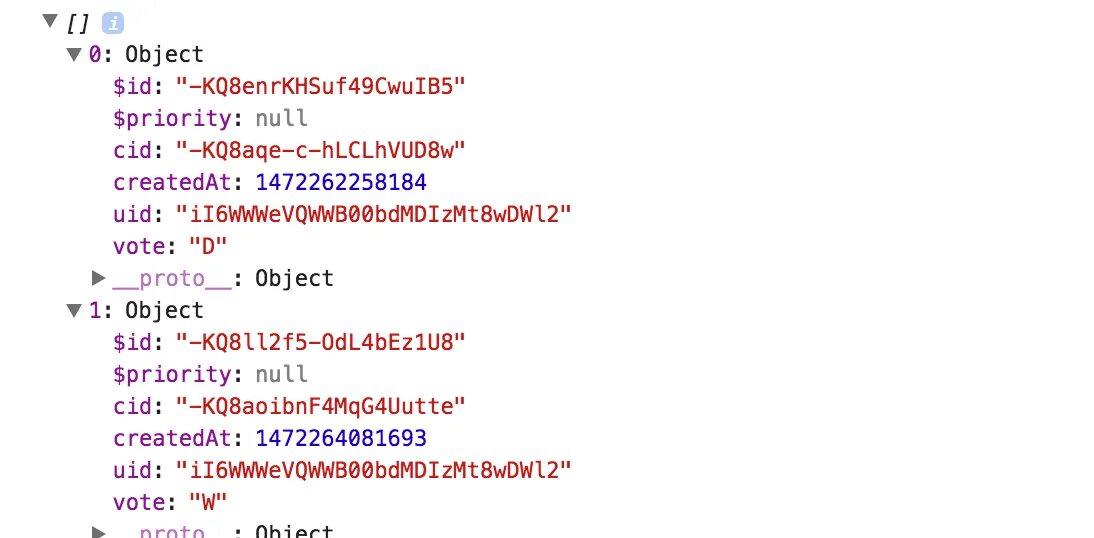Select $id value "-KQ8ll2f5-OdL4bEz1U8"
1094x538 pixels.
(x=320, y=342)
